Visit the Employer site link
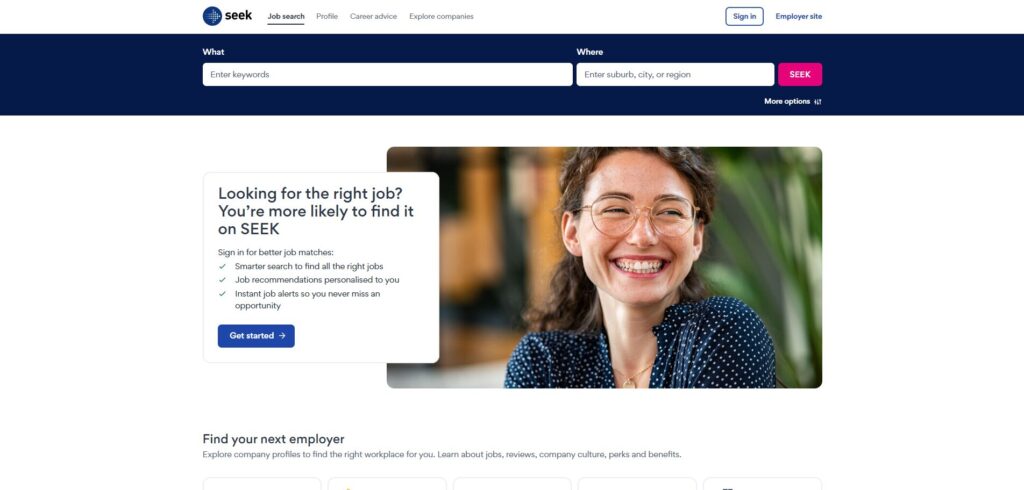1024x490 pixels. click(x=799, y=16)
